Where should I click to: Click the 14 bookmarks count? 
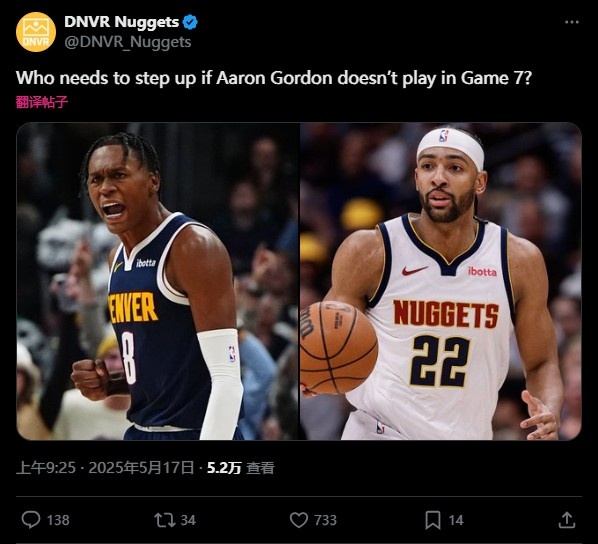pyautogui.click(x=456, y=520)
